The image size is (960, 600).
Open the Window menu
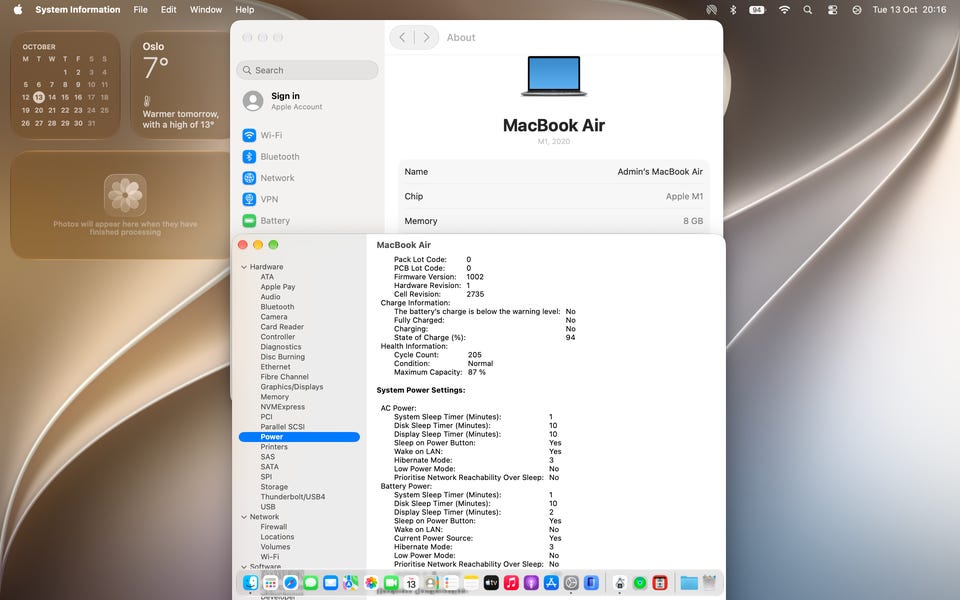coord(206,10)
